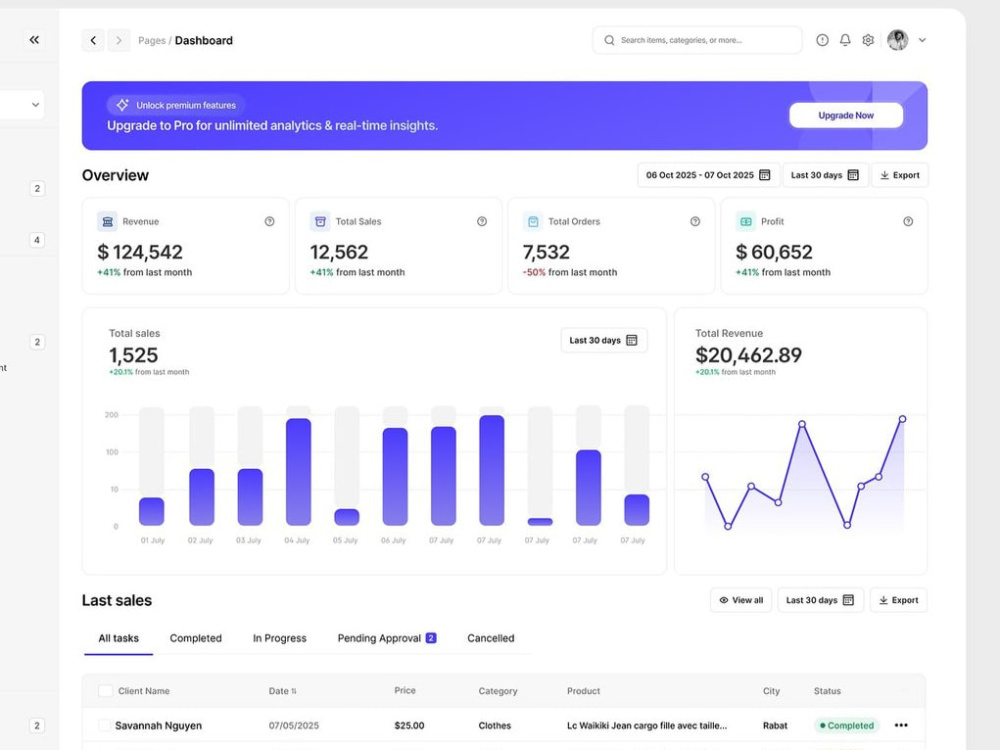
Task: Click the Savannah Nguyen client name
Action: pos(158,725)
